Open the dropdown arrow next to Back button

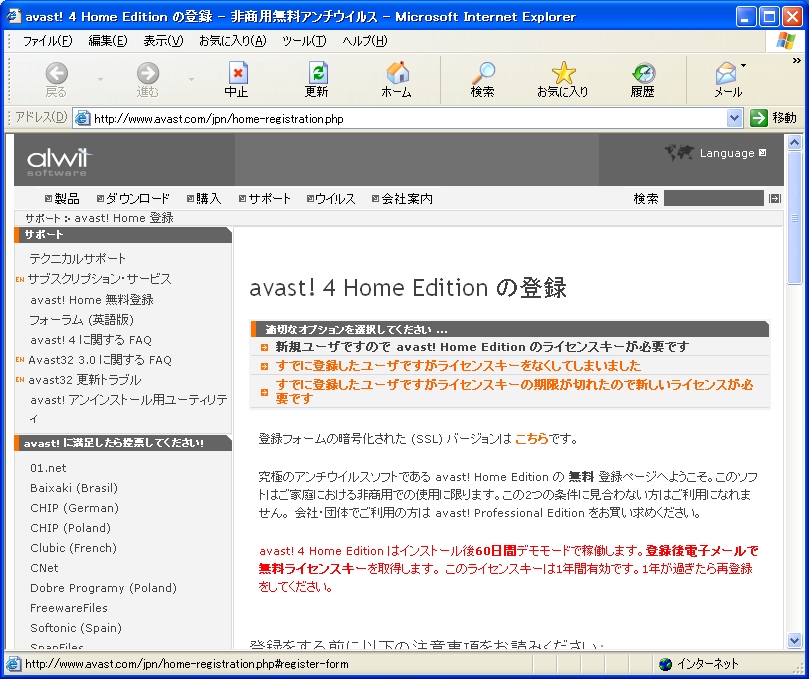(101, 79)
